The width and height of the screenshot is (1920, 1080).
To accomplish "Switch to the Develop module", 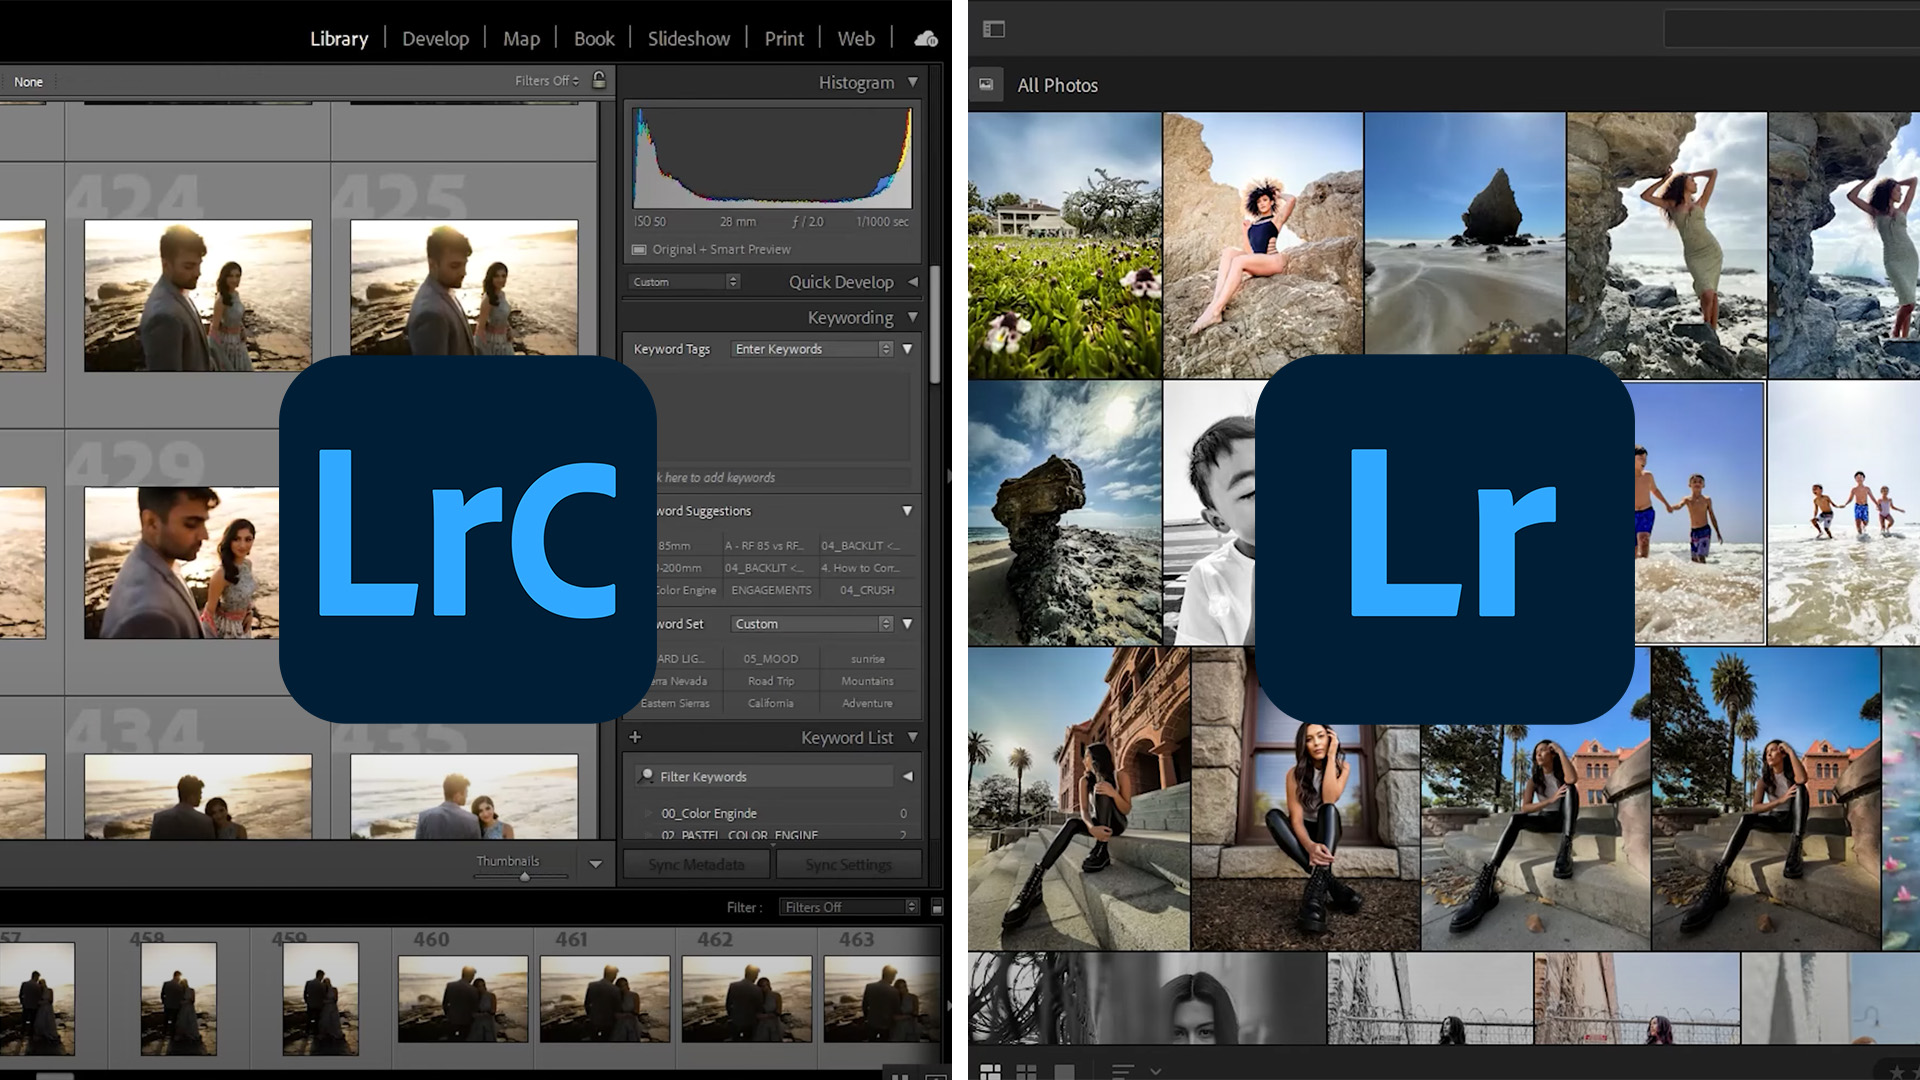I will 435,38.
